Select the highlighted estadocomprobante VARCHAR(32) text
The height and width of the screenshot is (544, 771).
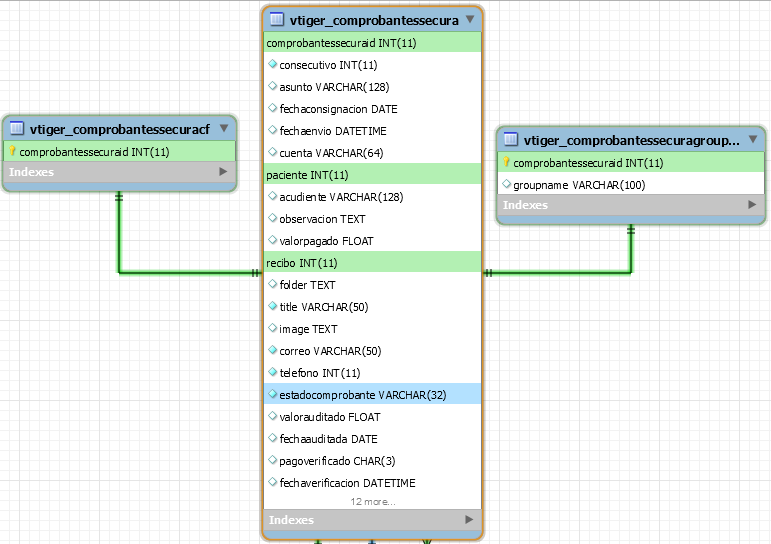(x=363, y=395)
